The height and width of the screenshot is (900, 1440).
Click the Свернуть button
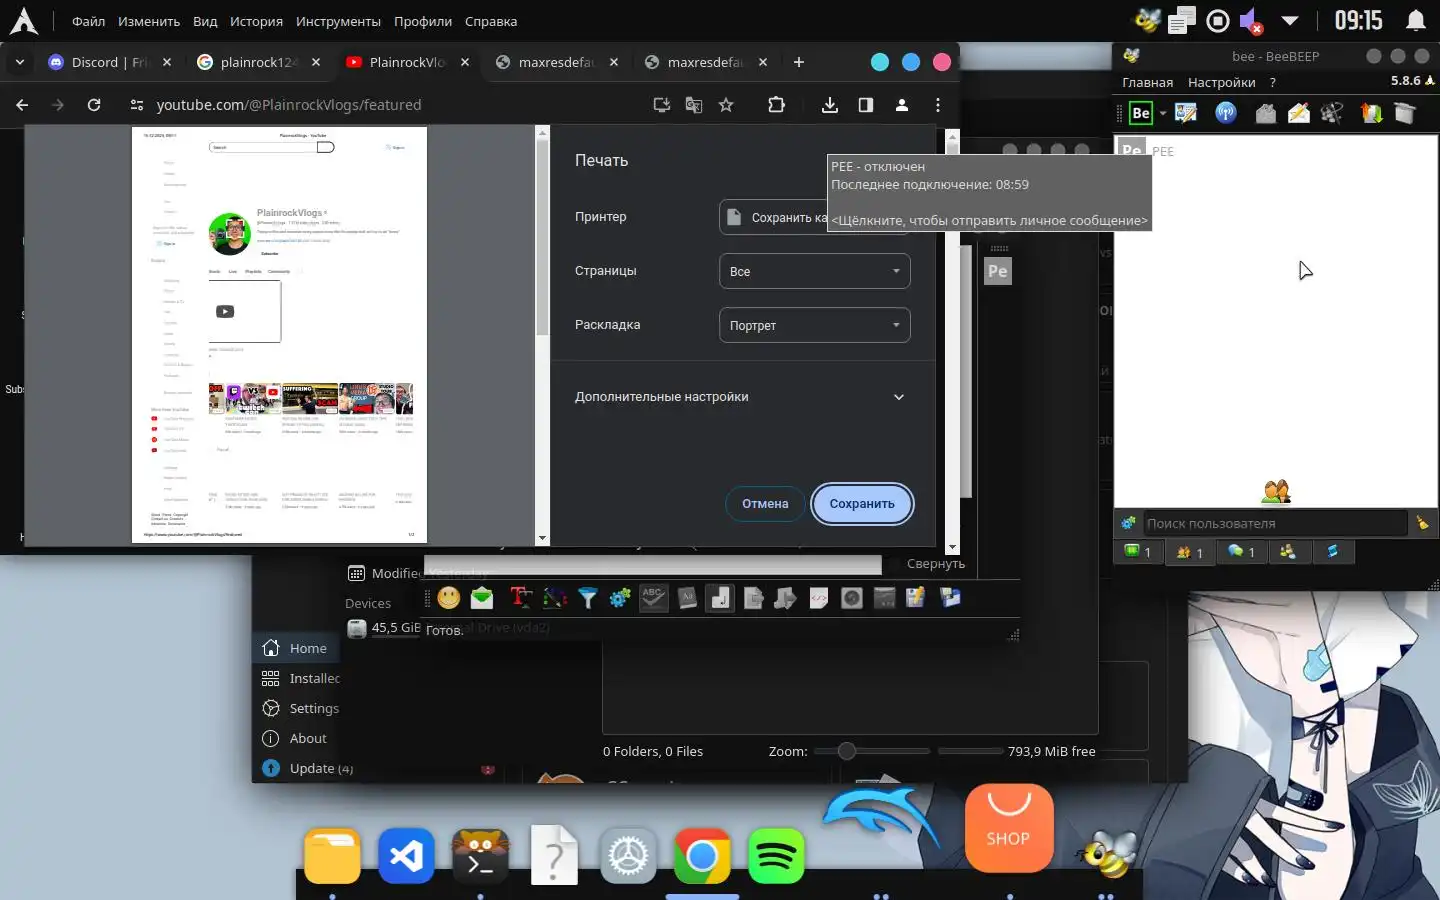936,564
